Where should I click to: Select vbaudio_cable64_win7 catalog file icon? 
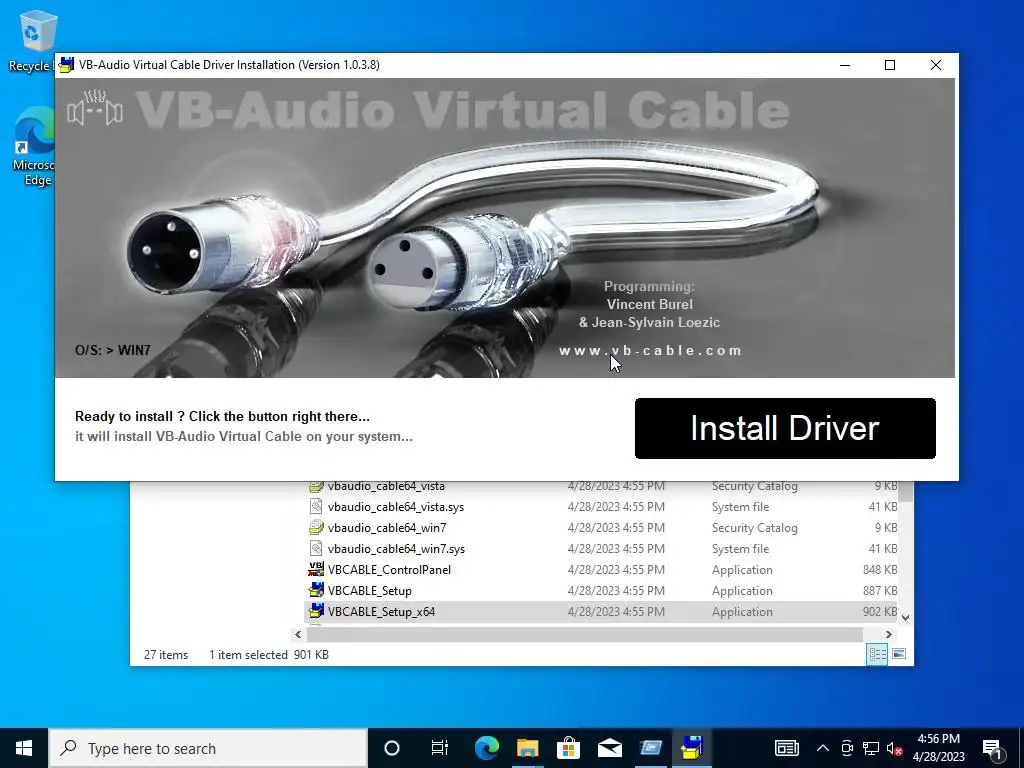316,528
